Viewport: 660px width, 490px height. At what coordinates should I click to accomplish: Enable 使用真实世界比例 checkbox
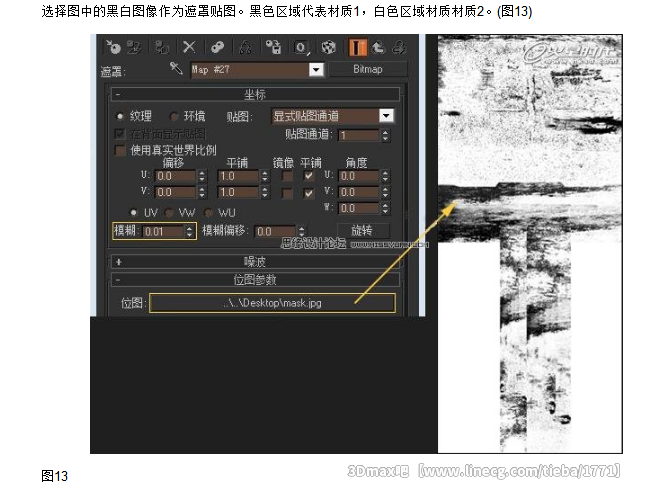pos(120,150)
